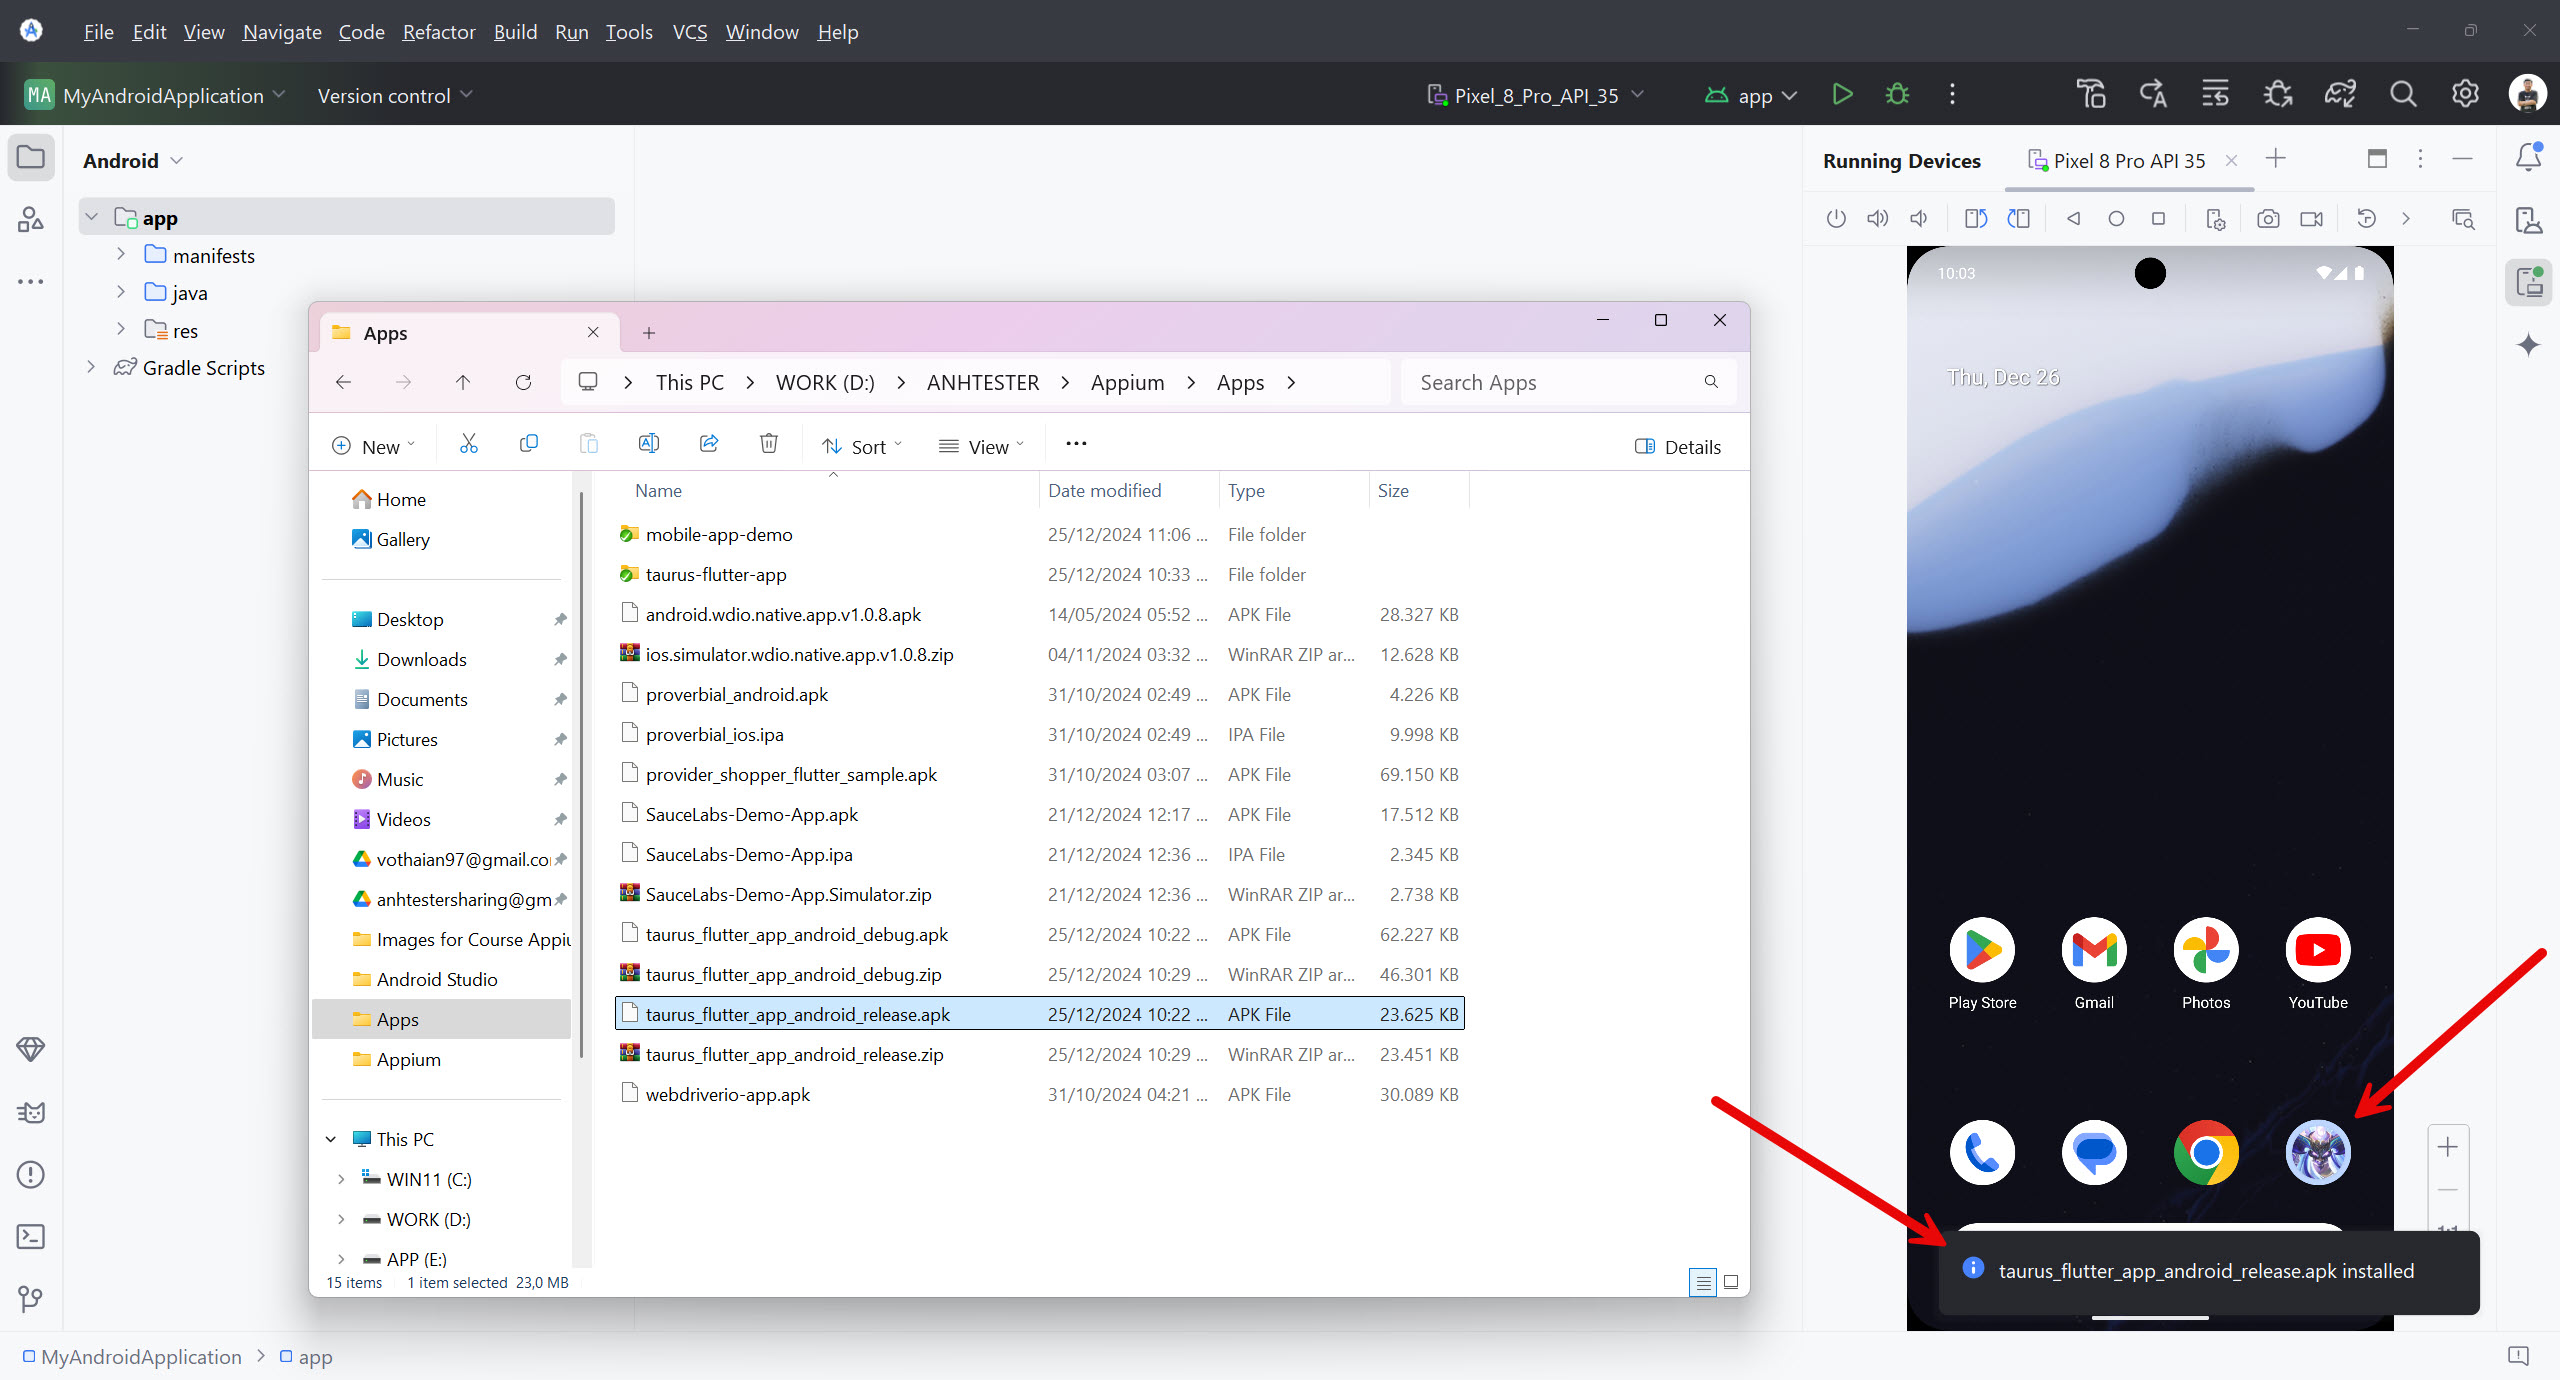Click emulator zoom in plus button
Screen dimensions: 2560x1380
pyautogui.click(x=2447, y=1147)
